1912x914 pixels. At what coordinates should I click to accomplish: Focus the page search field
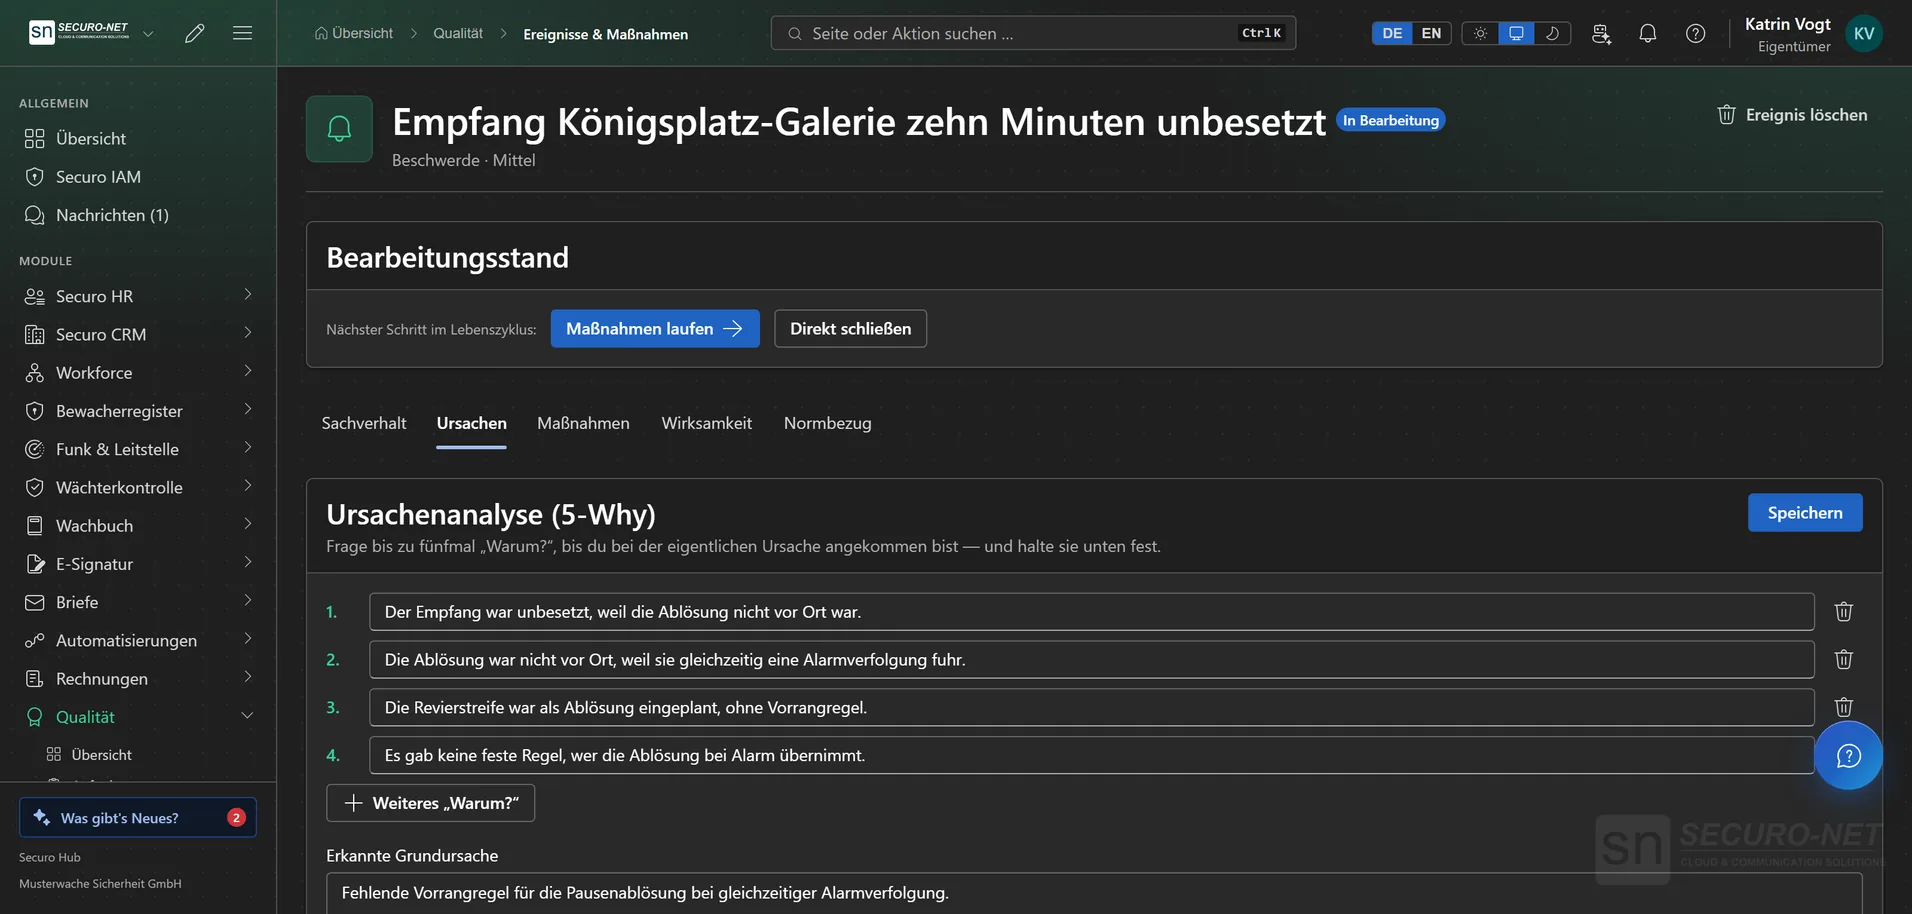pos(1033,33)
